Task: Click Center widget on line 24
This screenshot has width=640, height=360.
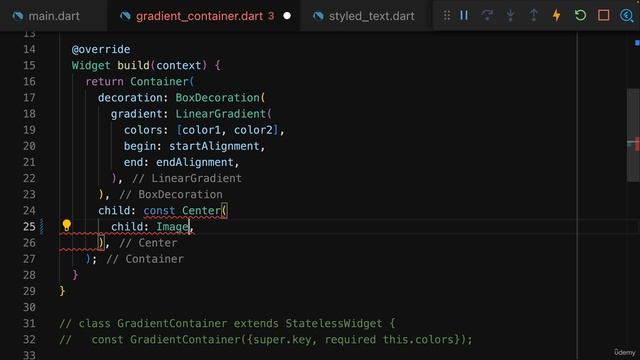Action: point(202,211)
